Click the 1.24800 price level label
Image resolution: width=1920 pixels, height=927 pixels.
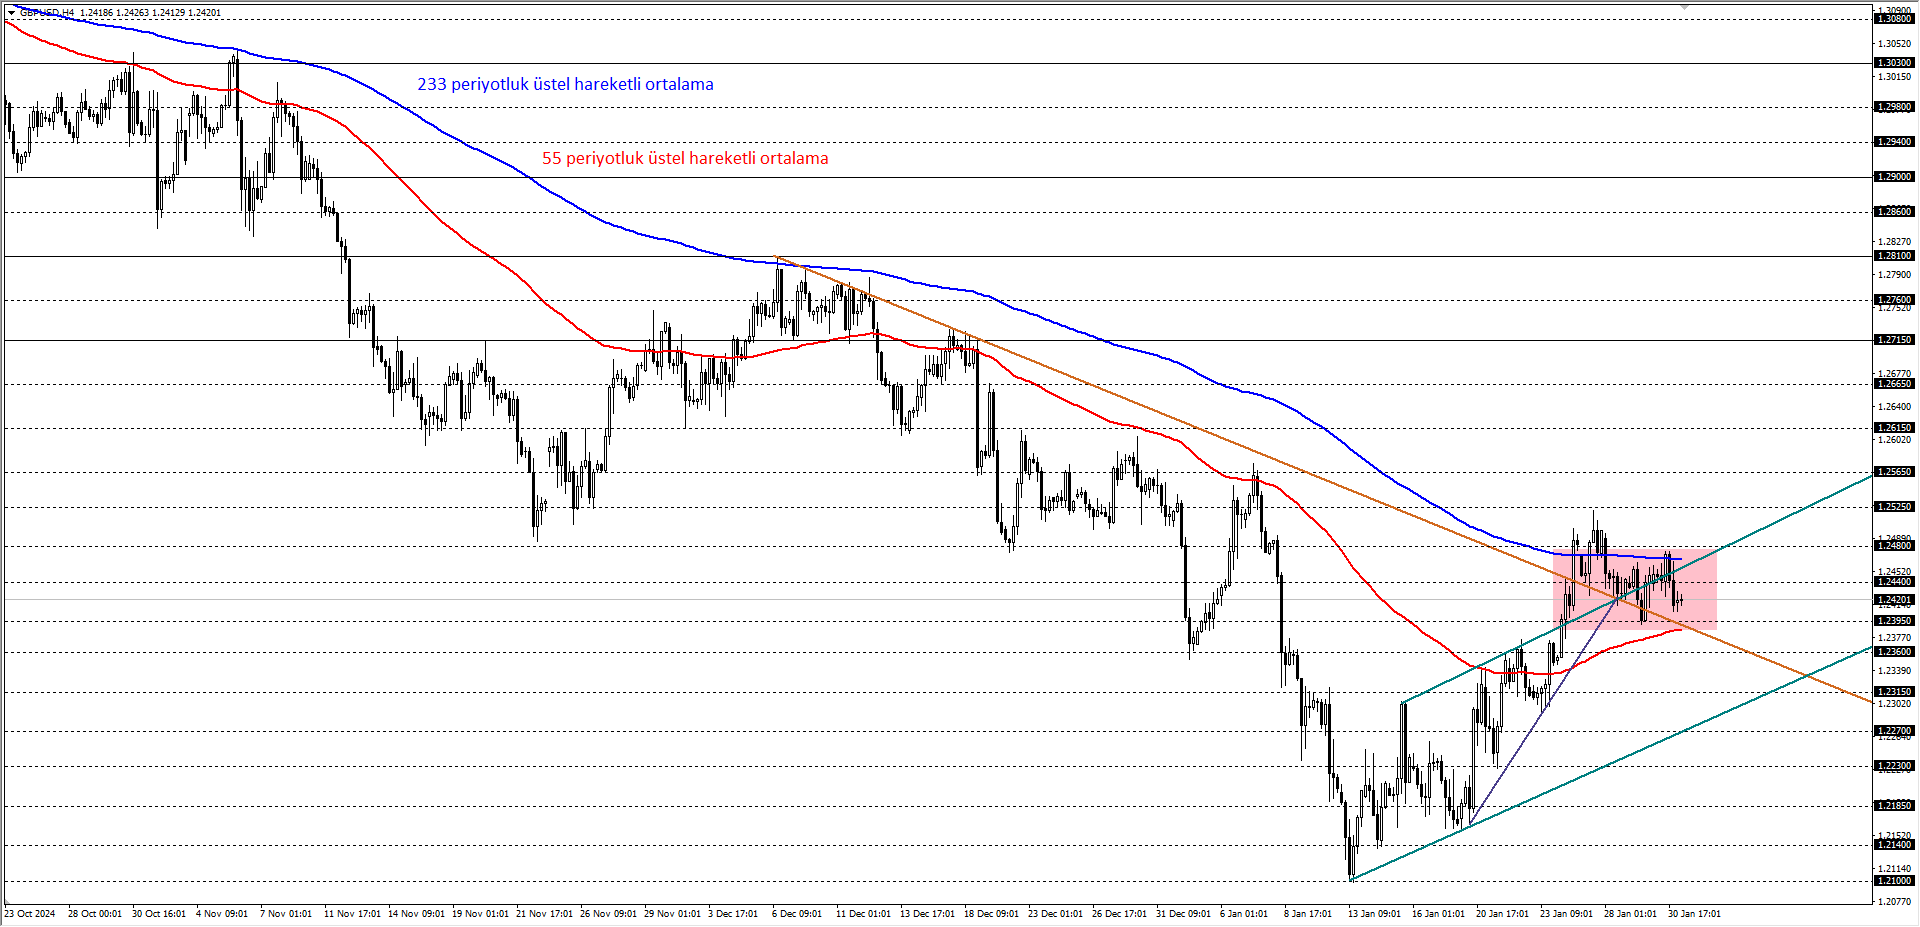coord(1894,546)
